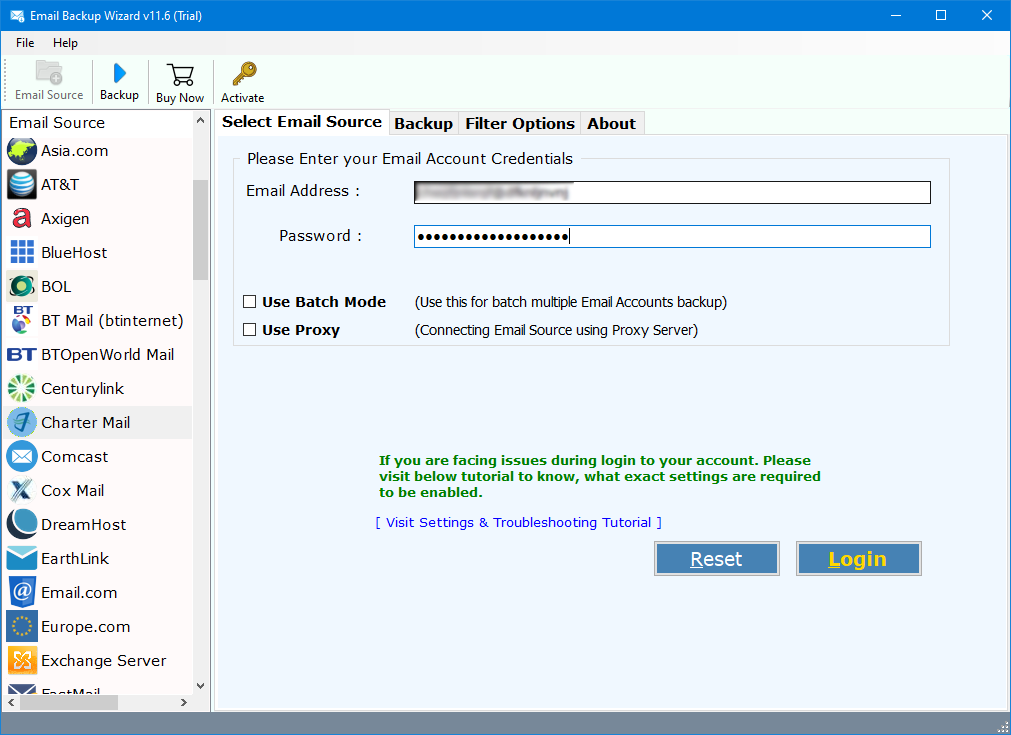Select Europe.com text in list
The width and height of the screenshot is (1011, 735).
[x=86, y=627]
